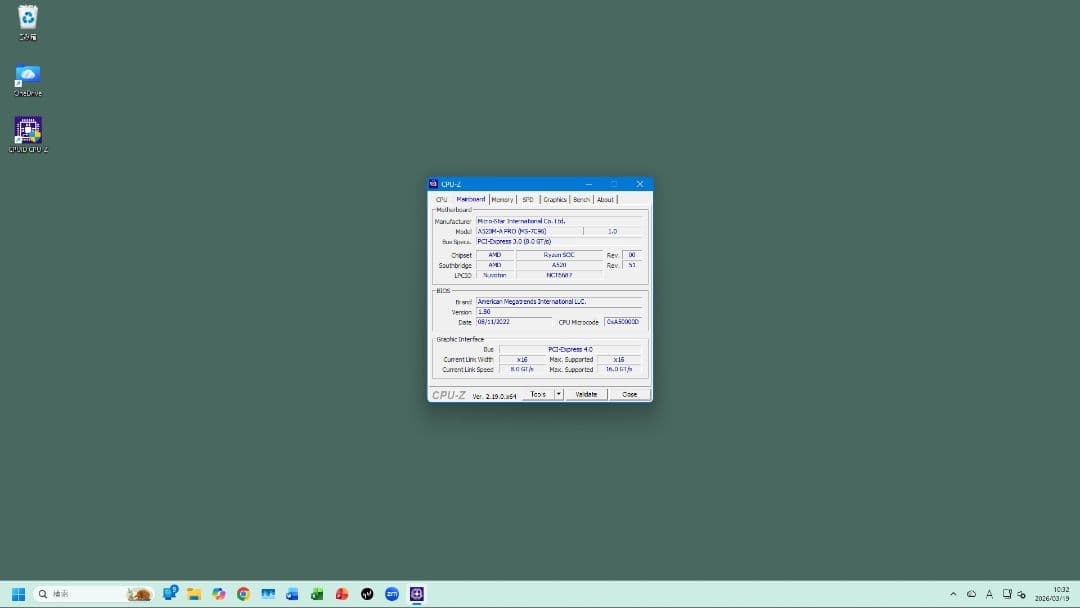Screen dimensions: 1080x608
Task: Click the CPU-Z taskbar icon
Action: 417,594
